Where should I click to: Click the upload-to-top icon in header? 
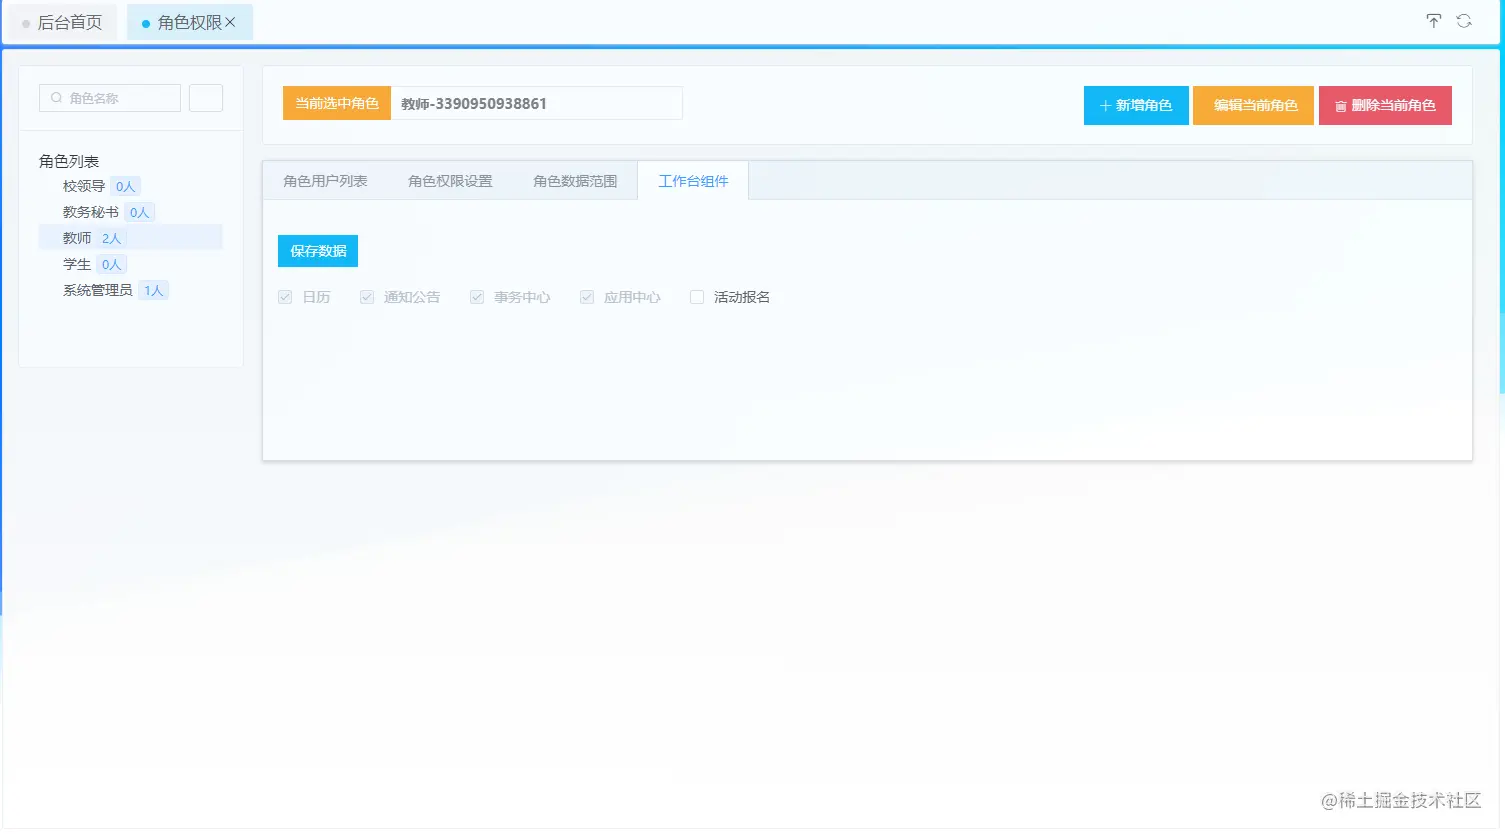click(x=1433, y=21)
